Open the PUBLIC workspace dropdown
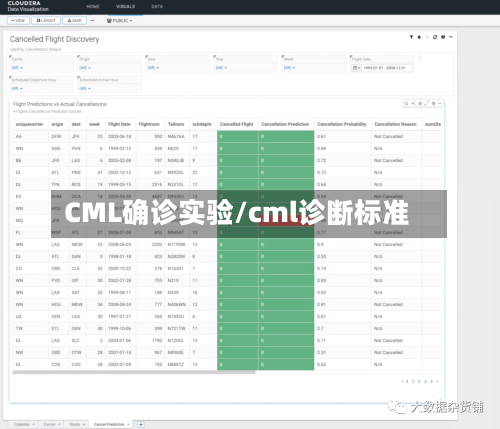Viewport: 500px width, 429px height. coord(119,21)
